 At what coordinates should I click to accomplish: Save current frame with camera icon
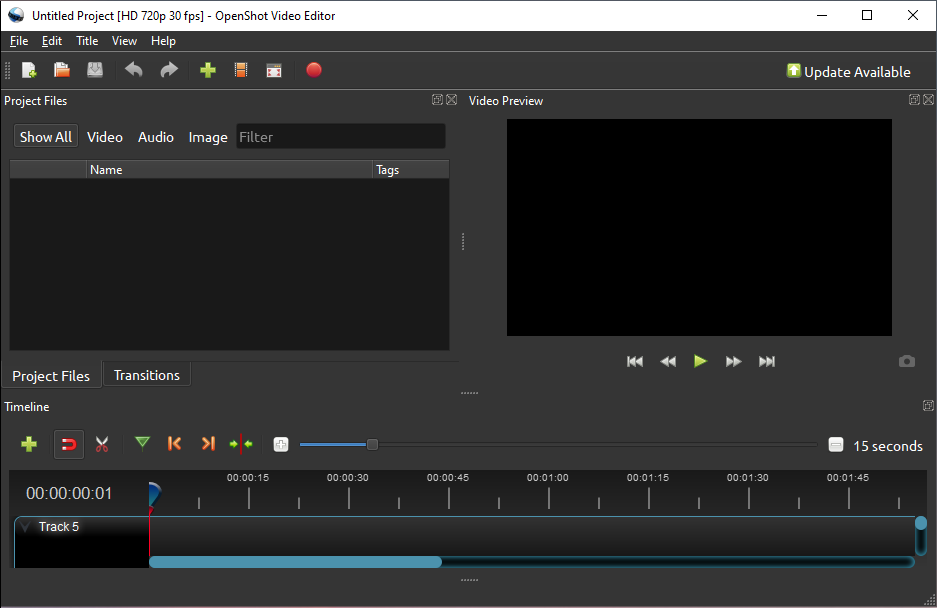coord(907,361)
